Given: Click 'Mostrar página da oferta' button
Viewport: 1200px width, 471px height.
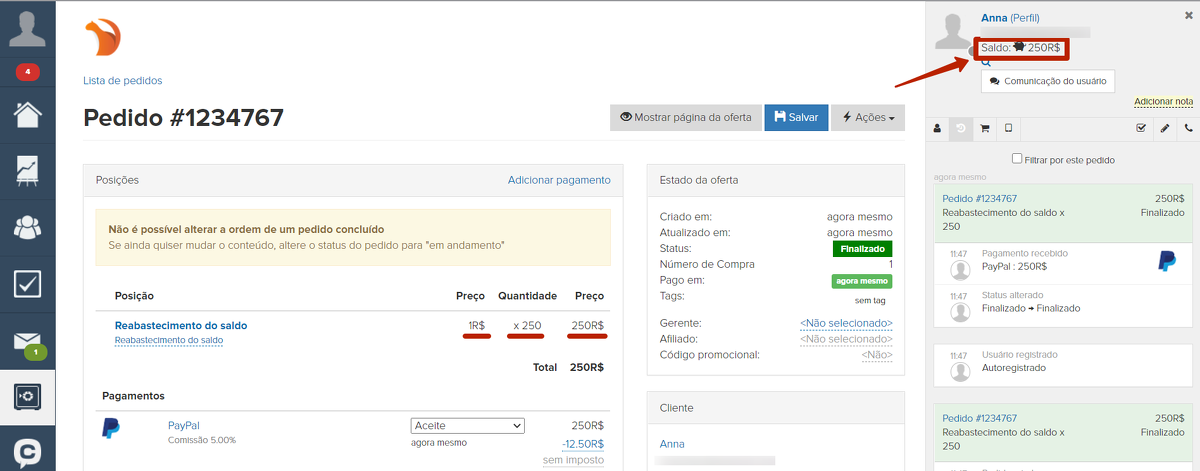Looking at the screenshot, I should tap(686, 117).
